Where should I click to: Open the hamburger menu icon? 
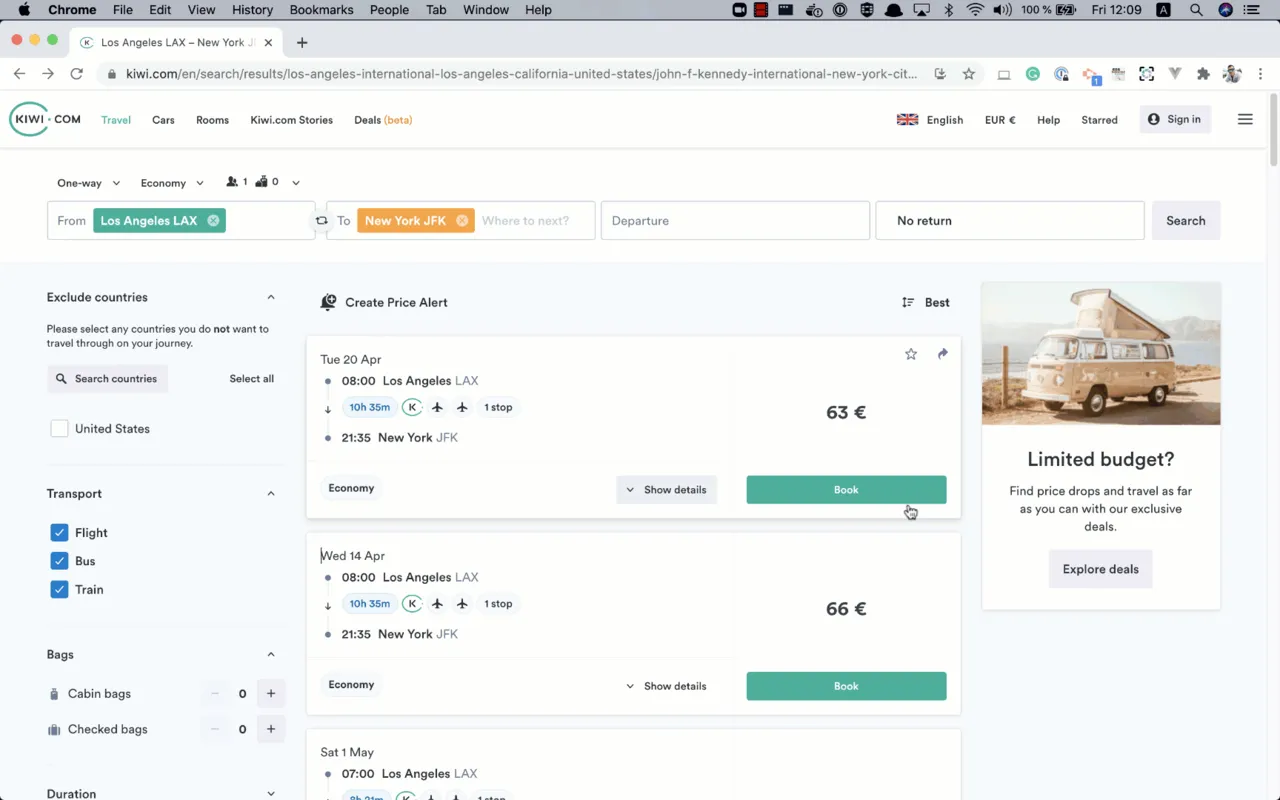tap(1245, 119)
